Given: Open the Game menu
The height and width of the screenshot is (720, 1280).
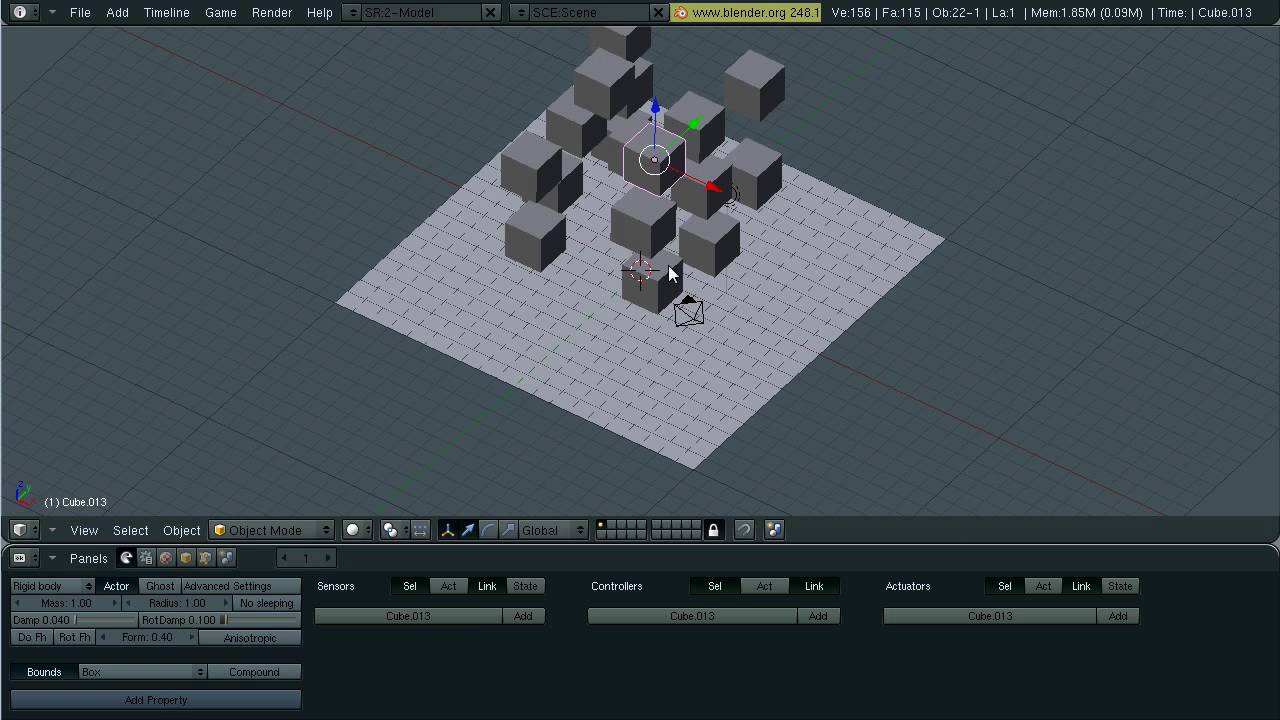Looking at the screenshot, I should click(220, 13).
